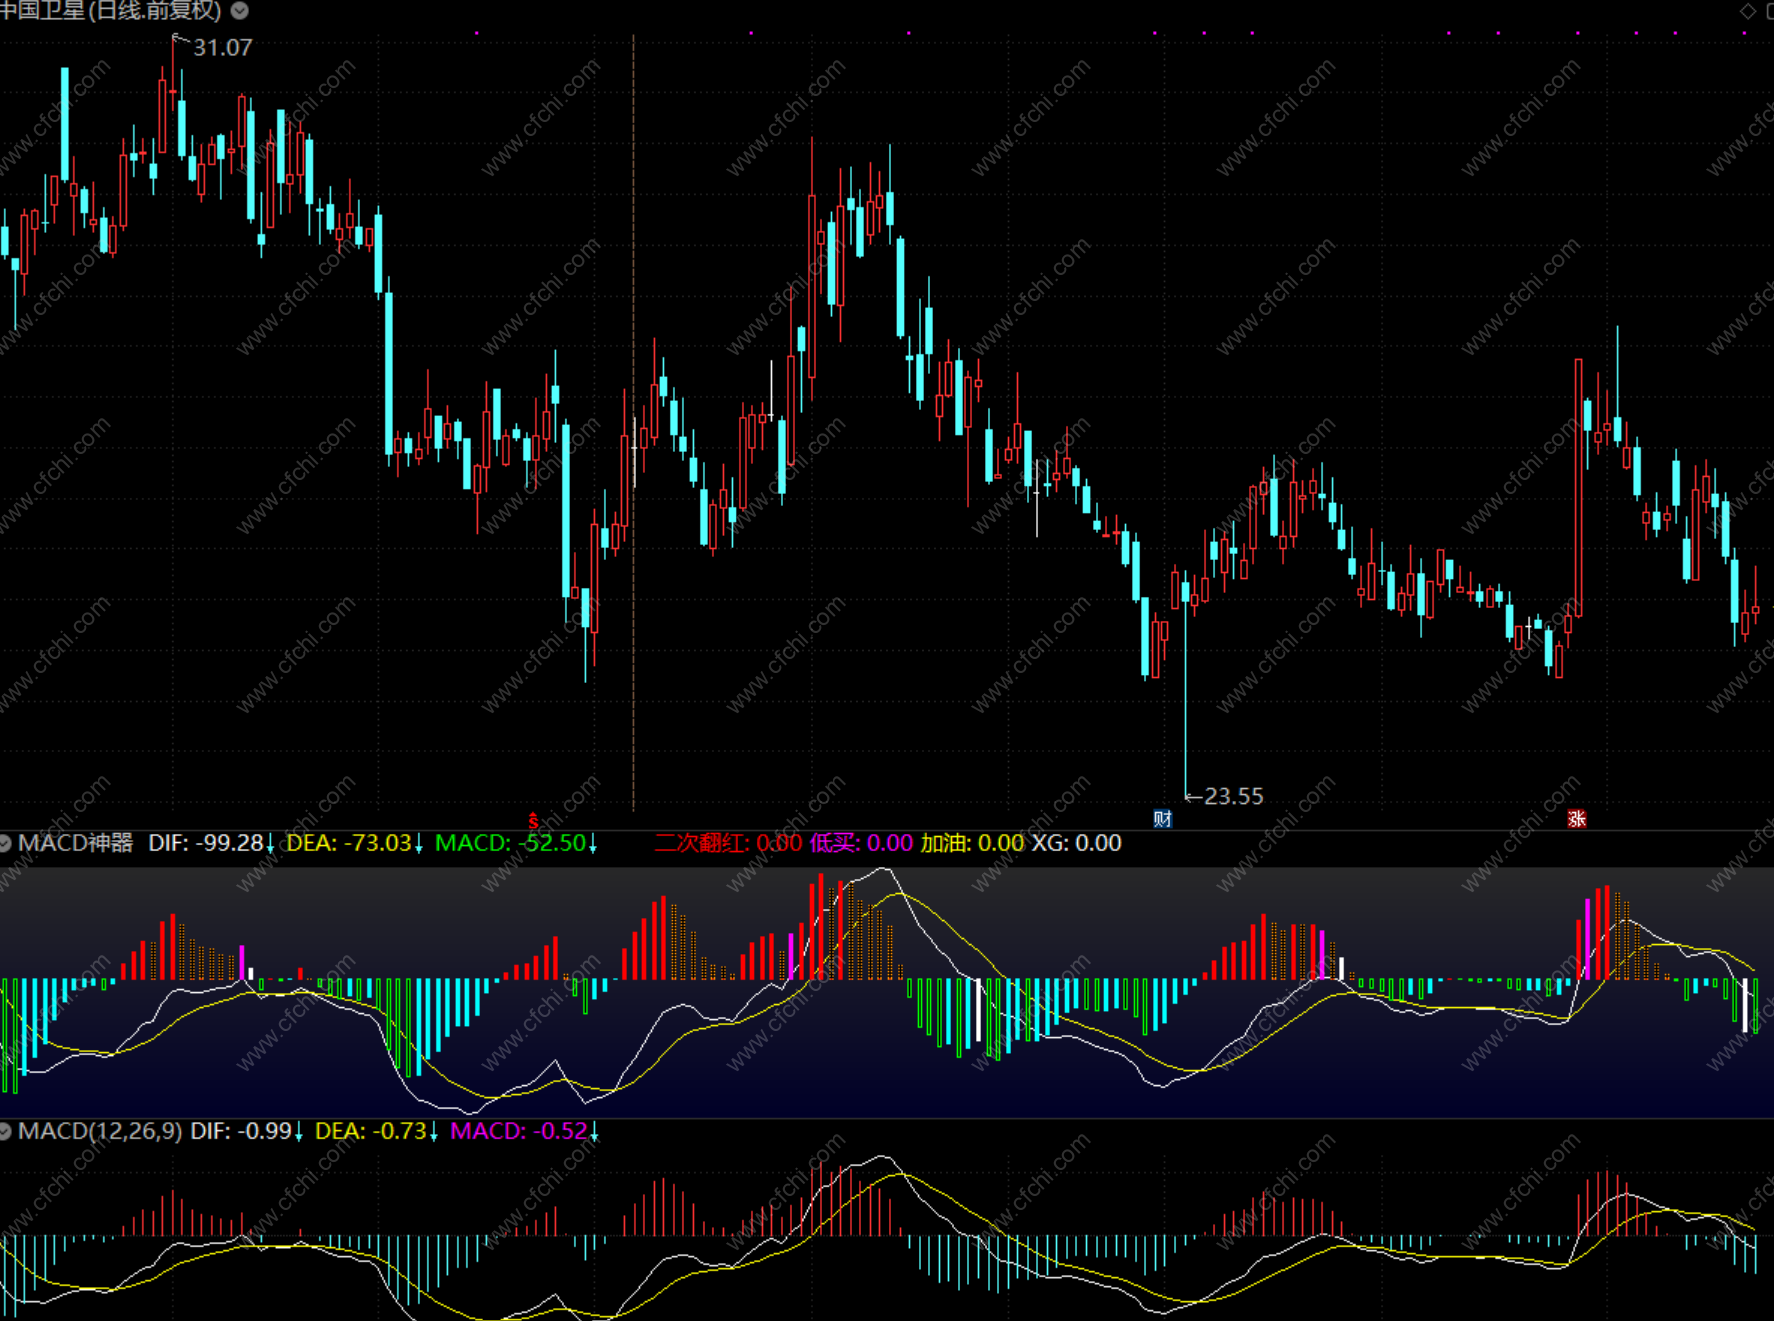Click the XG value label

tap(1076, 843)
